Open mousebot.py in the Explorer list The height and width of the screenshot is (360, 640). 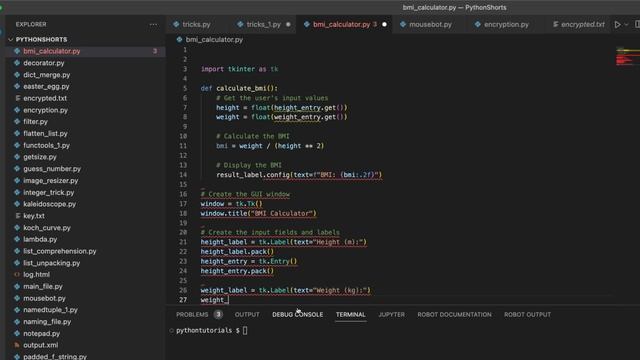[x=44, y=298]
